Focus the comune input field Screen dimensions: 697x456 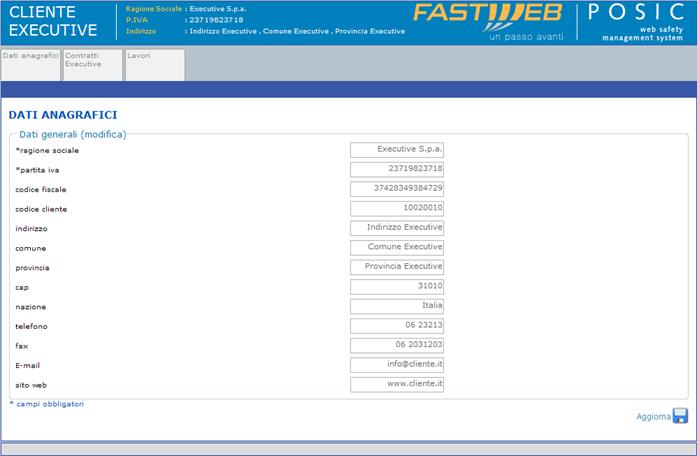pos(397,248)
